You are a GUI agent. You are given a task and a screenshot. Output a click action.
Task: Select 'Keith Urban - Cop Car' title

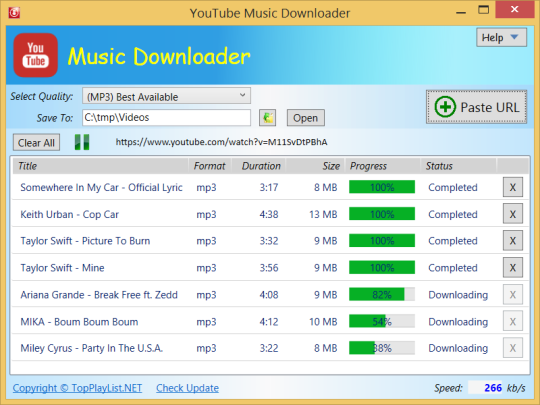(x=69, y=214)
